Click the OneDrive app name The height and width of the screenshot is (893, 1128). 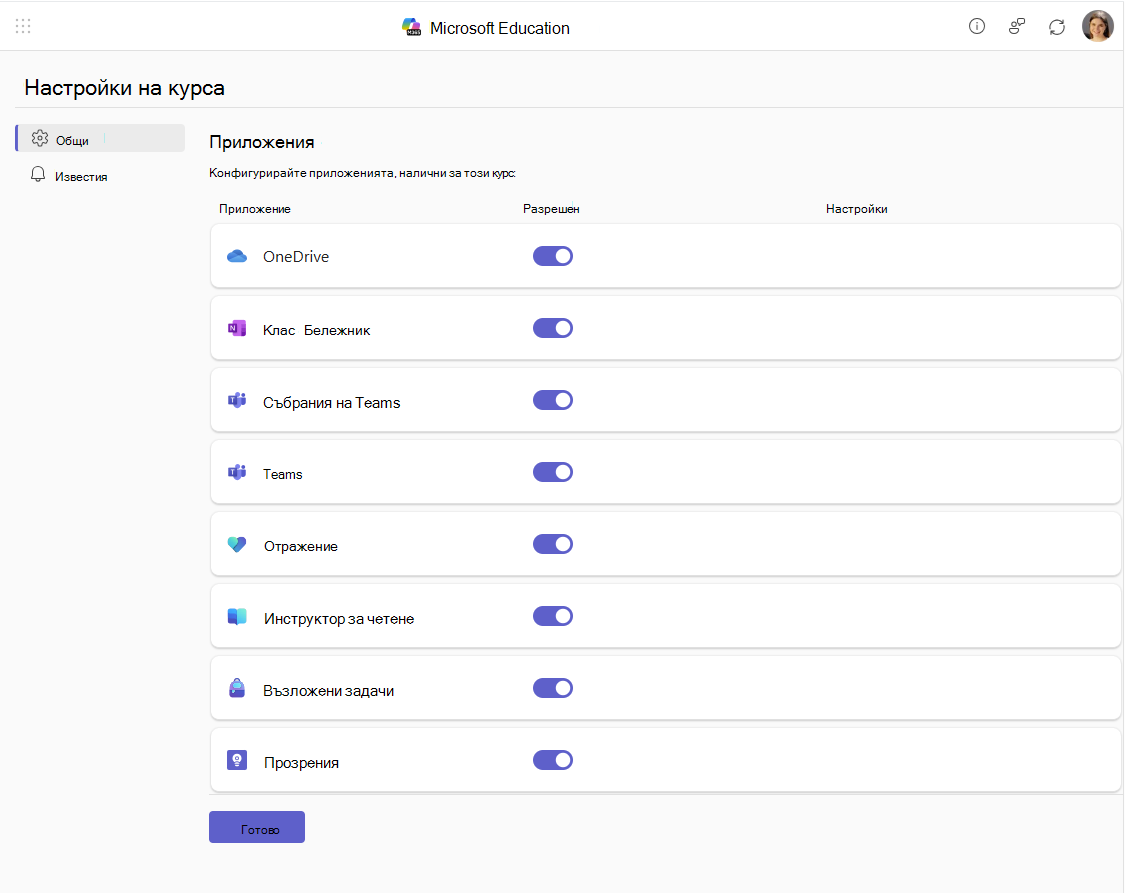[x=296, y=257]
